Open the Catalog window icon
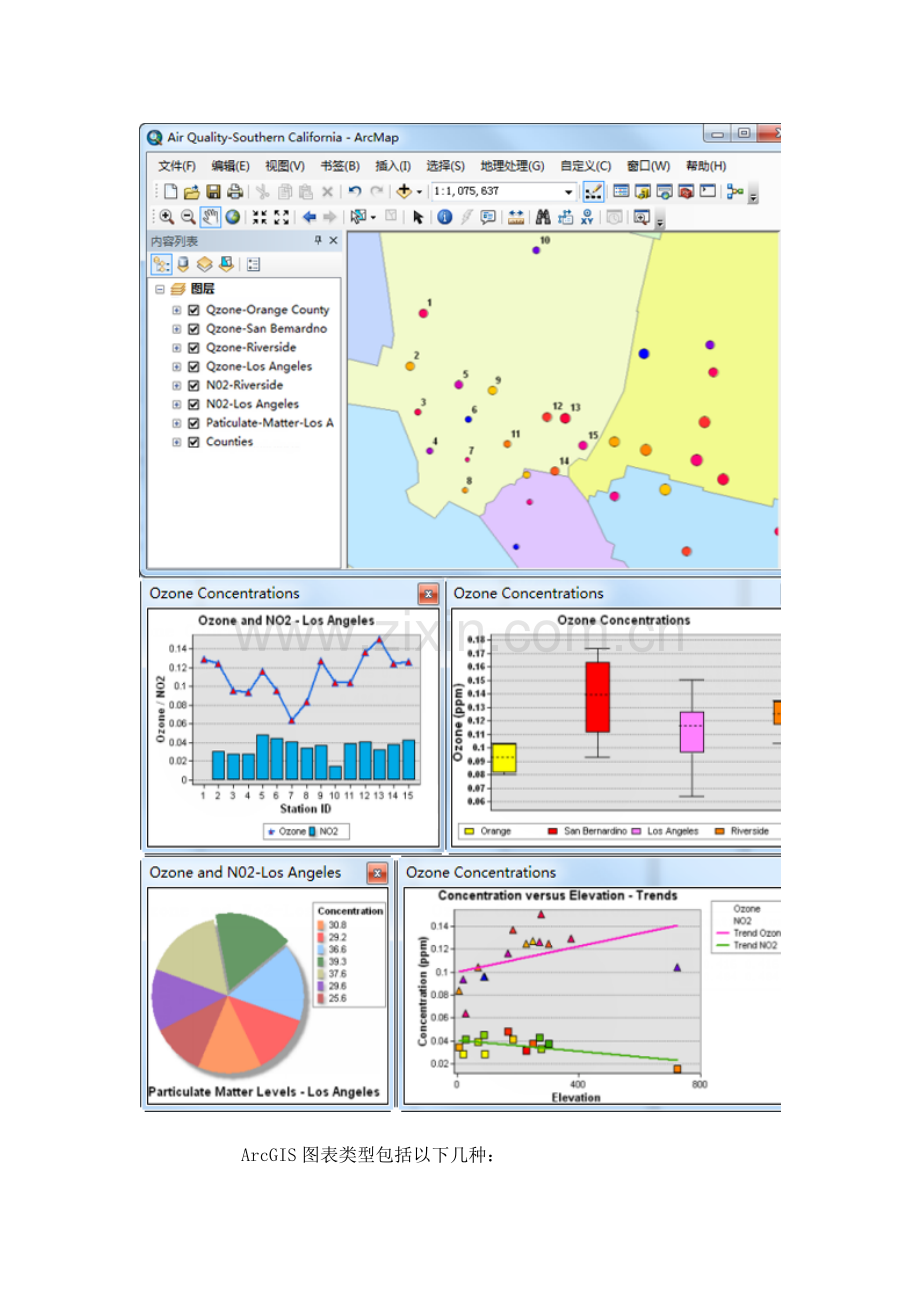This screenshot has width=920, height=1302. coord(642,190)
